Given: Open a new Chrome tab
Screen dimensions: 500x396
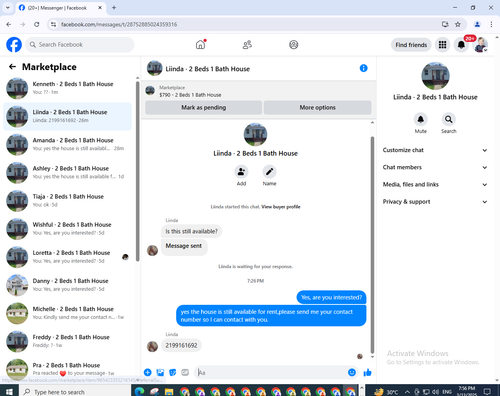Looking at the screenshot, I should tap(114, 8).
